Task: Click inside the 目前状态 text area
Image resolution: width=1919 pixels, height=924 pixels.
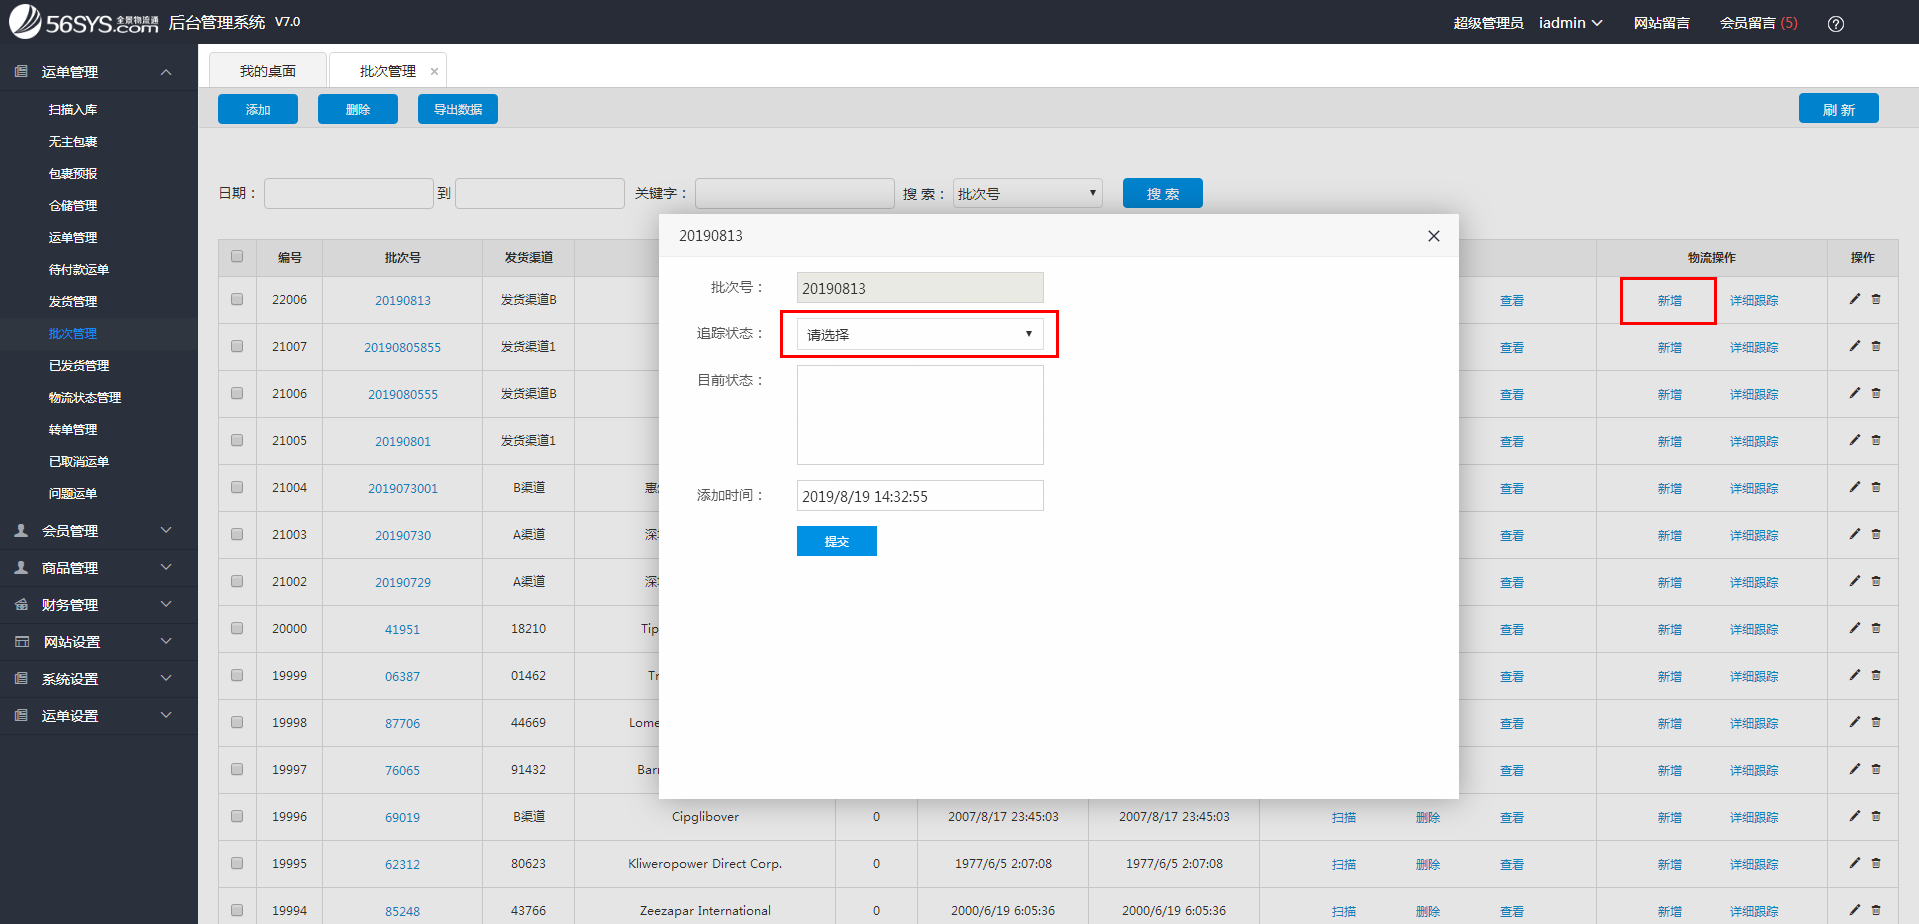Action: [x=919, y=414]
